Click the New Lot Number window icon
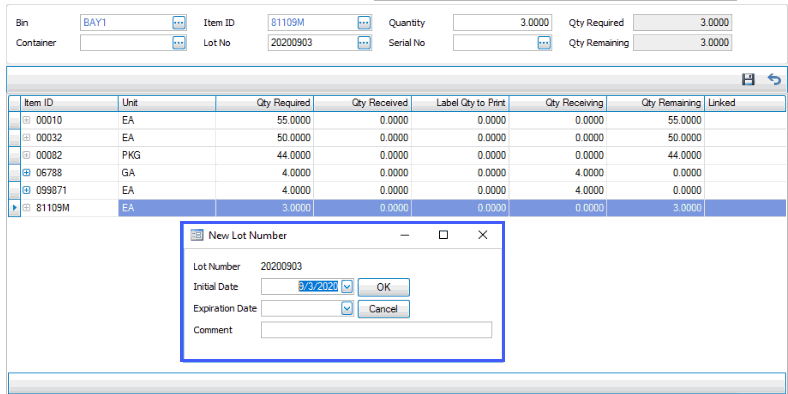This screenshot has width=788, height=394. click(197, 235)
